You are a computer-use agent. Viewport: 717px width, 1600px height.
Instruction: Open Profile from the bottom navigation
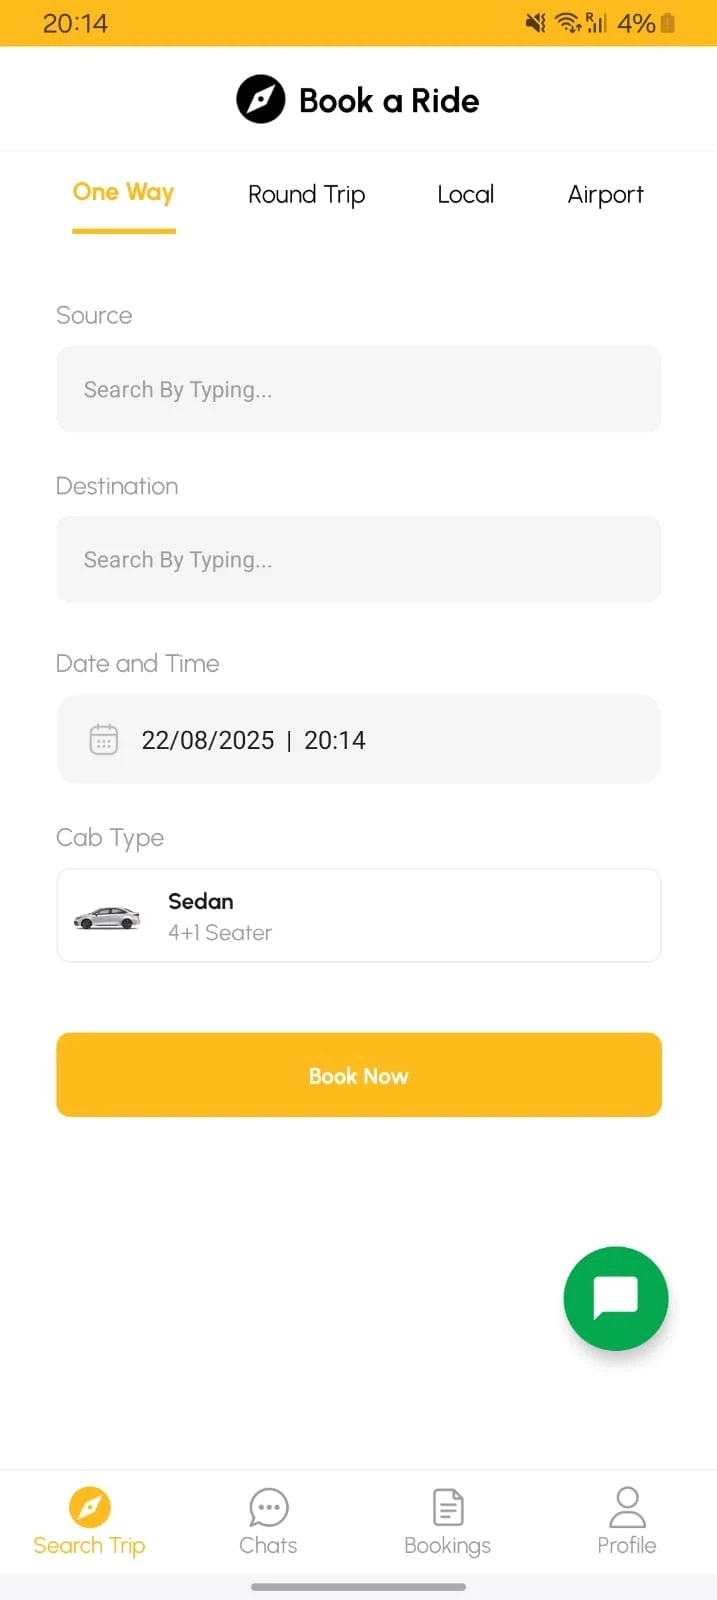(626, 1520)
